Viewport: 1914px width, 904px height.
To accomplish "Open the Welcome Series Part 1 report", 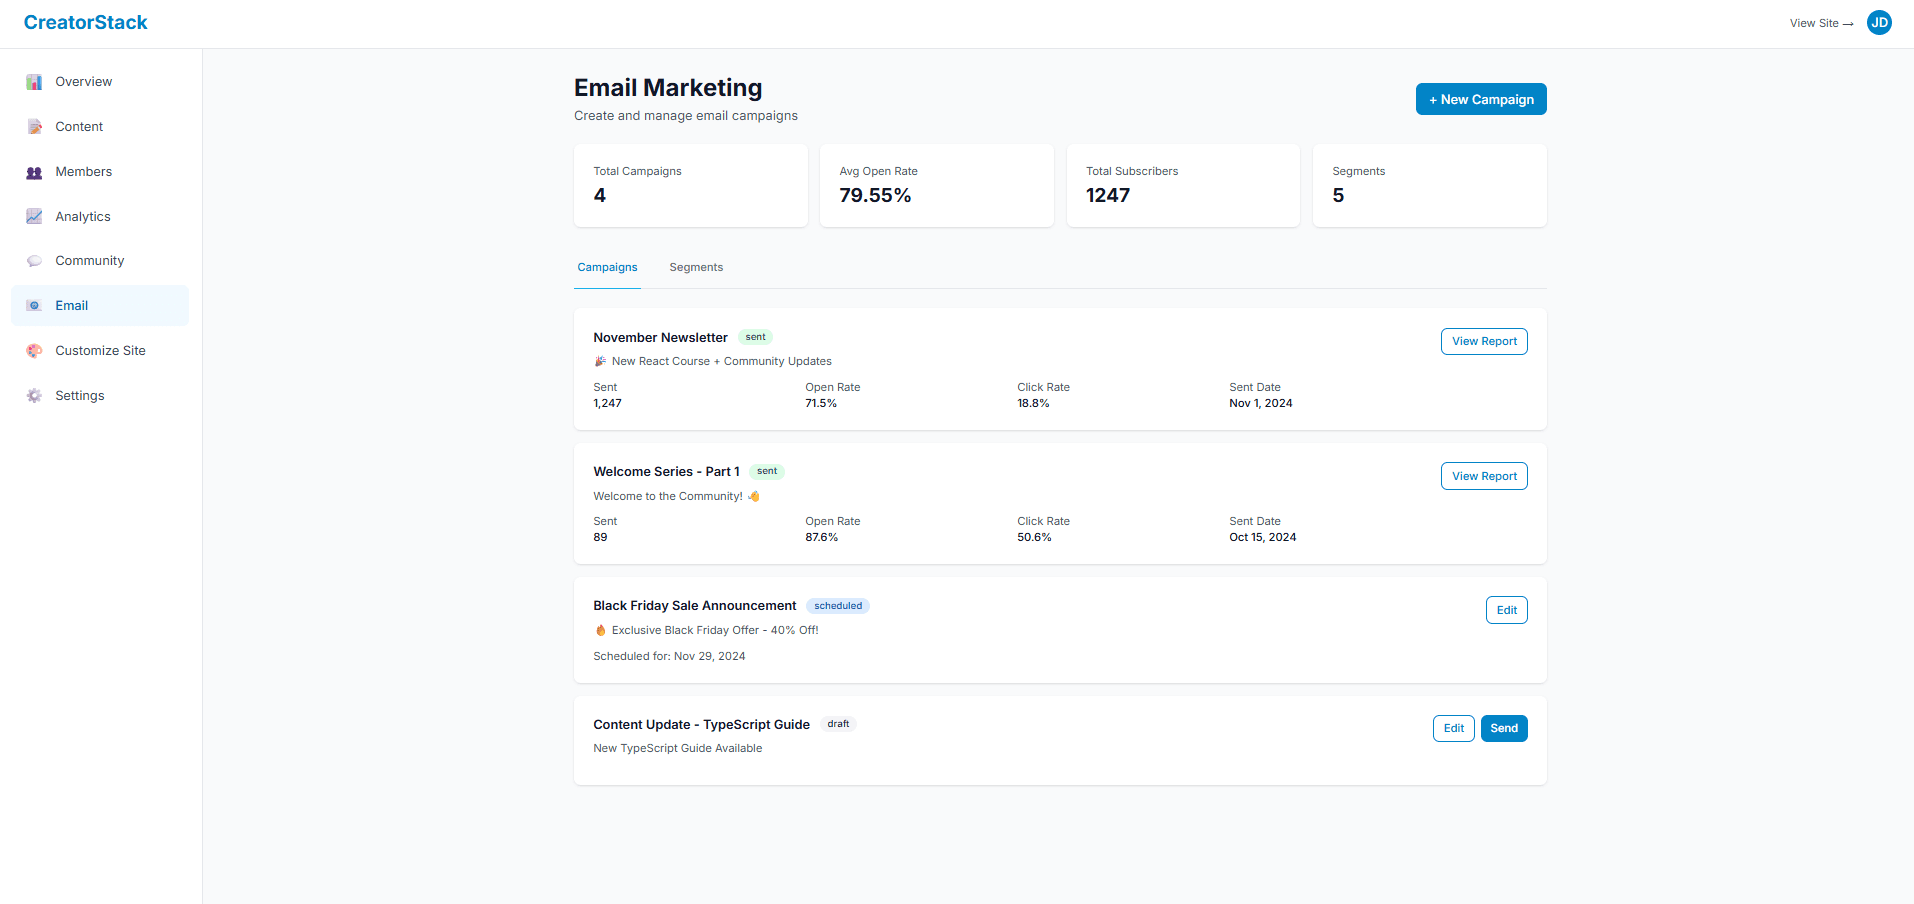I will [1483, 476].
